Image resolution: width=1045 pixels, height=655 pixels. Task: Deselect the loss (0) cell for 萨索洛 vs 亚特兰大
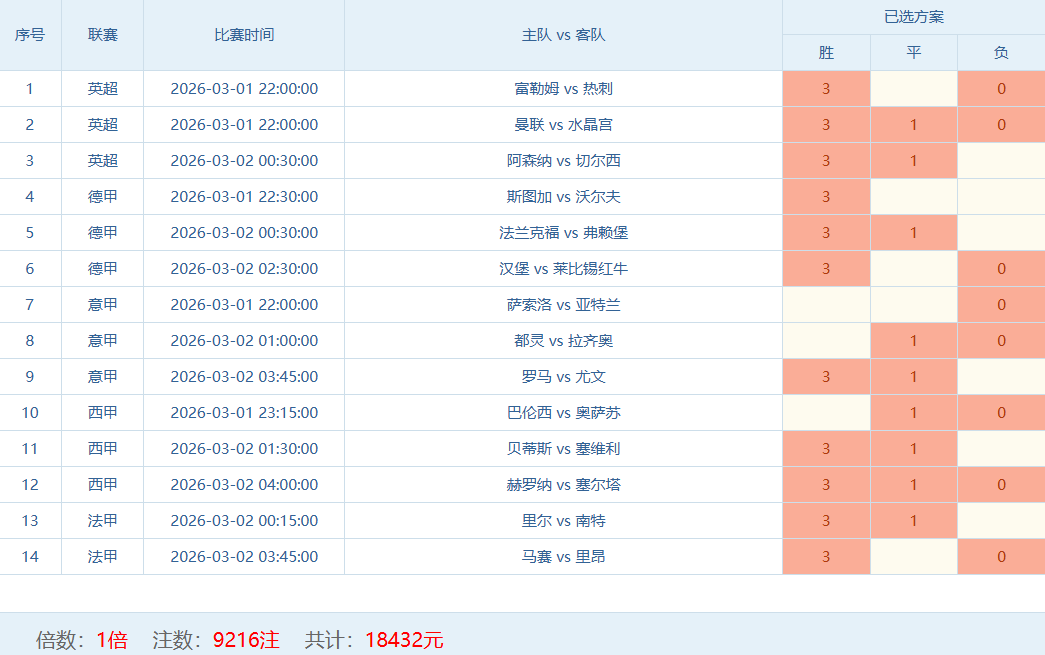(x=1001, y=305)
